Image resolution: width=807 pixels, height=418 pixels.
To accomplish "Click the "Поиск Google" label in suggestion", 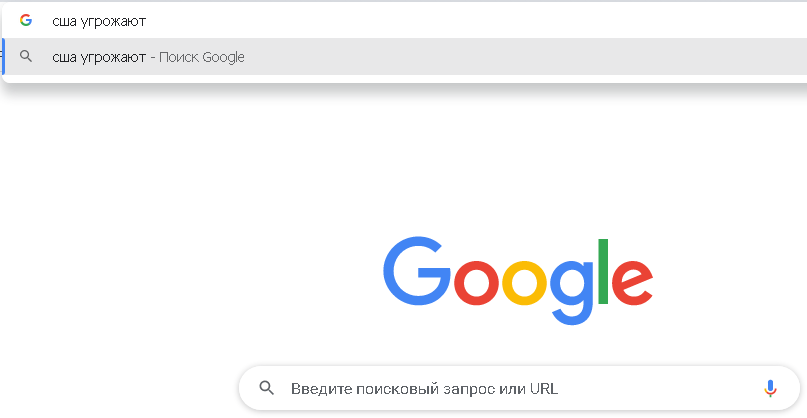I will [x=202, y=57].
